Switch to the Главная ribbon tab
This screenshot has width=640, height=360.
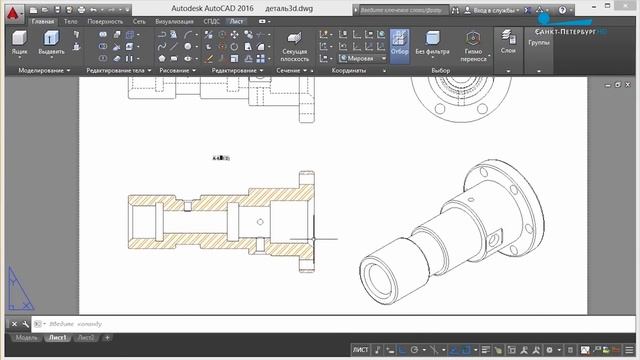click(x=43, y=21)
